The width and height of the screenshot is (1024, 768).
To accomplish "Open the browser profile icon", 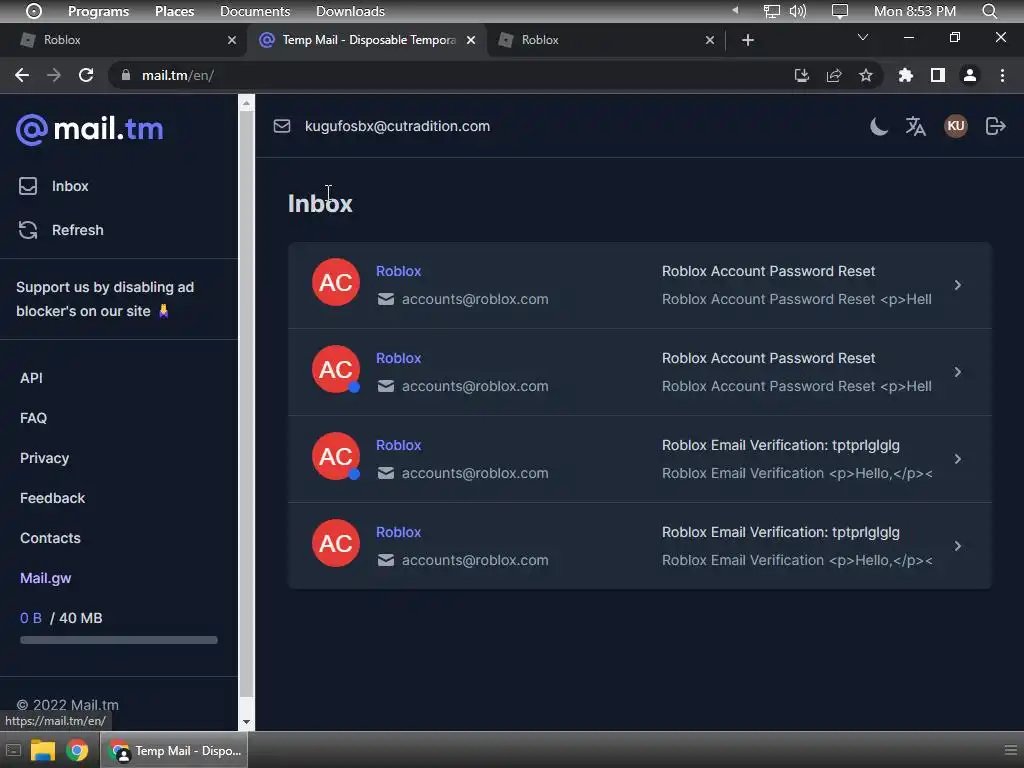I will click(x=970, y=75).
